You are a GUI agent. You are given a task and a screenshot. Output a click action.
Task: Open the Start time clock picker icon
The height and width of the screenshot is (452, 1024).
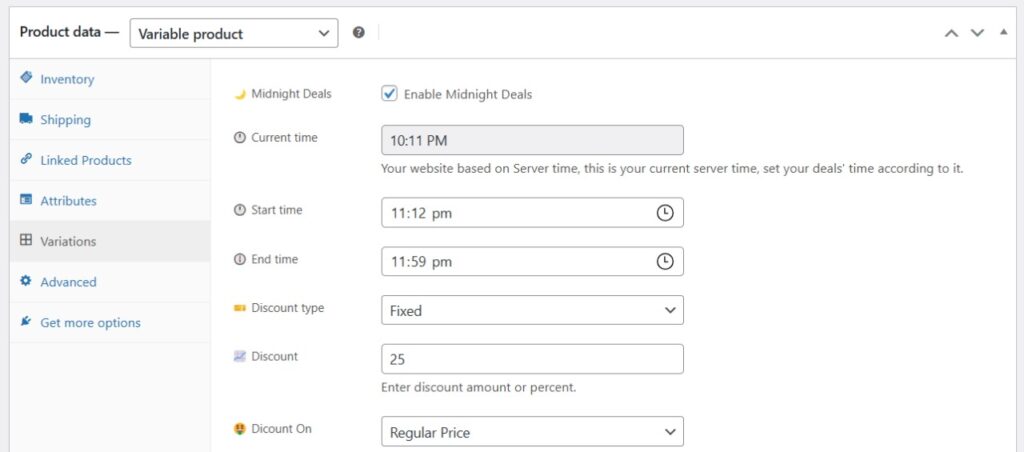[665, 213]
